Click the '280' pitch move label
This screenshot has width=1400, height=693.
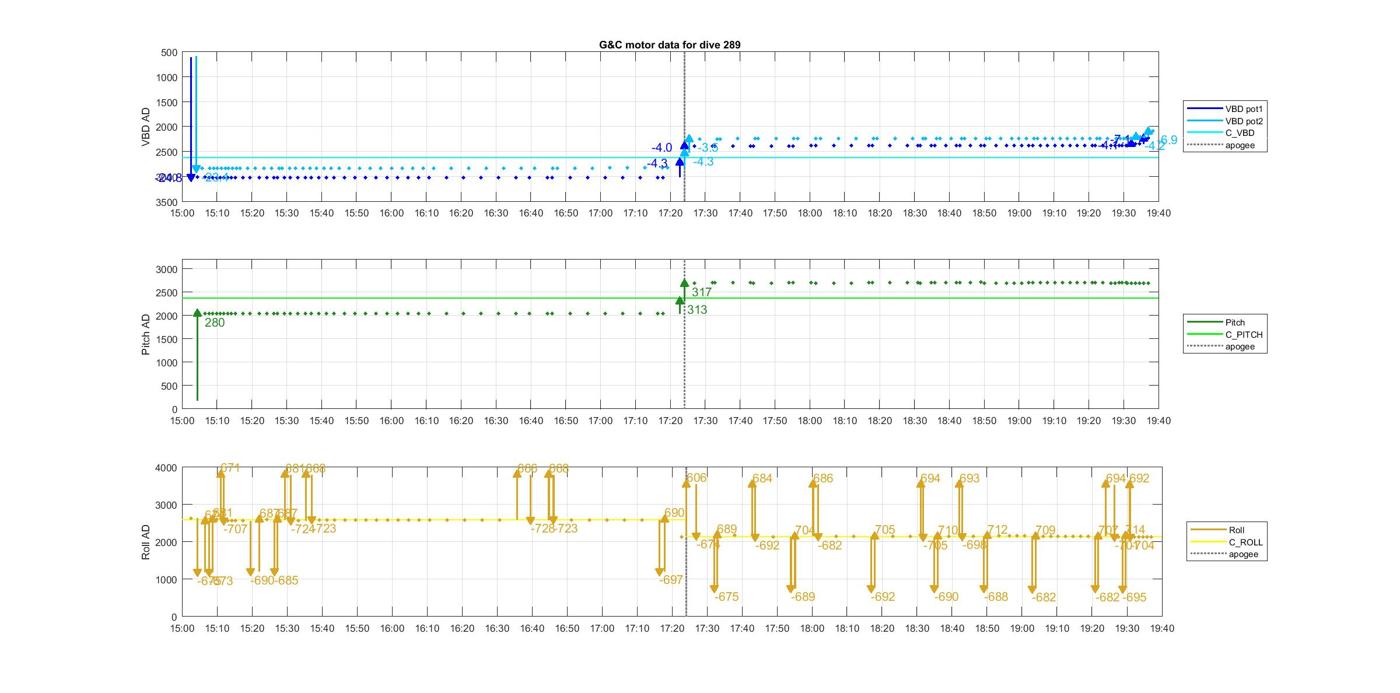pyautogui.click(x=215, y=323)
